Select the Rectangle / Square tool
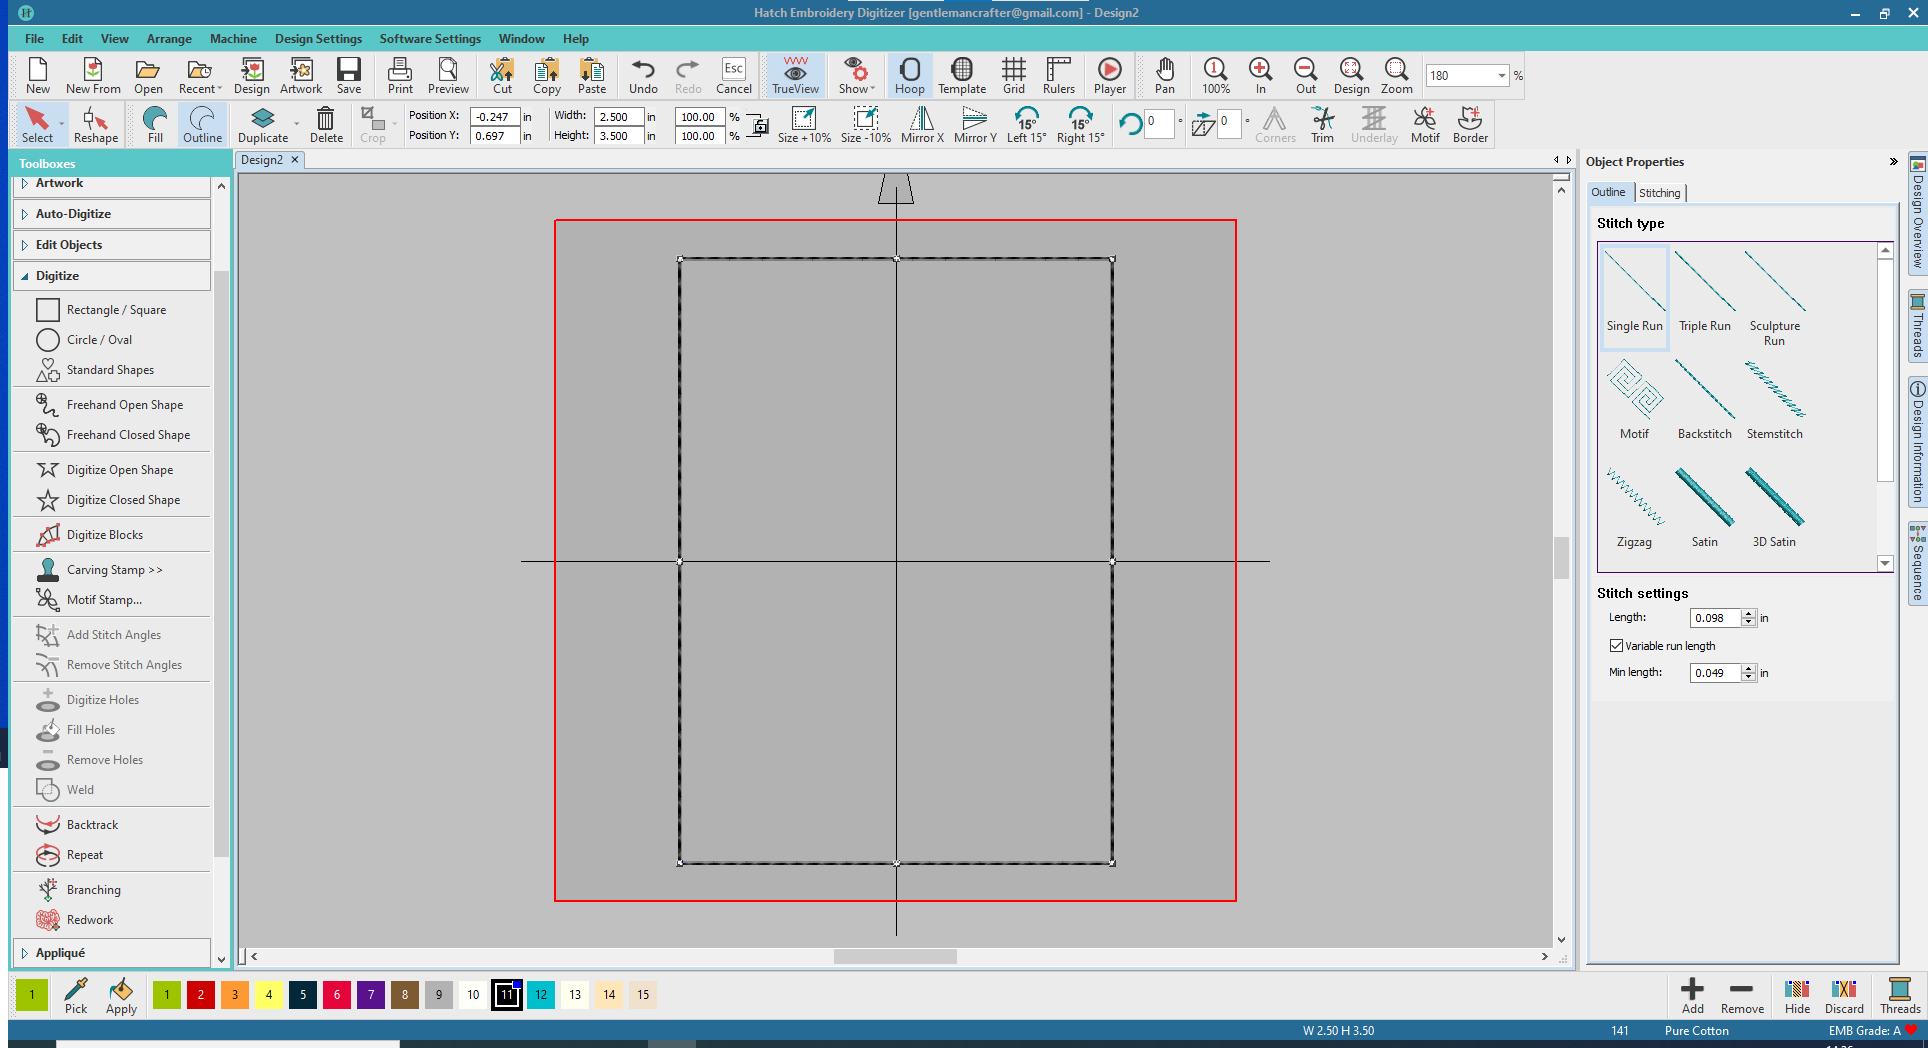The width and height of the screenshot is (1928, 1048). pos(116,310)
